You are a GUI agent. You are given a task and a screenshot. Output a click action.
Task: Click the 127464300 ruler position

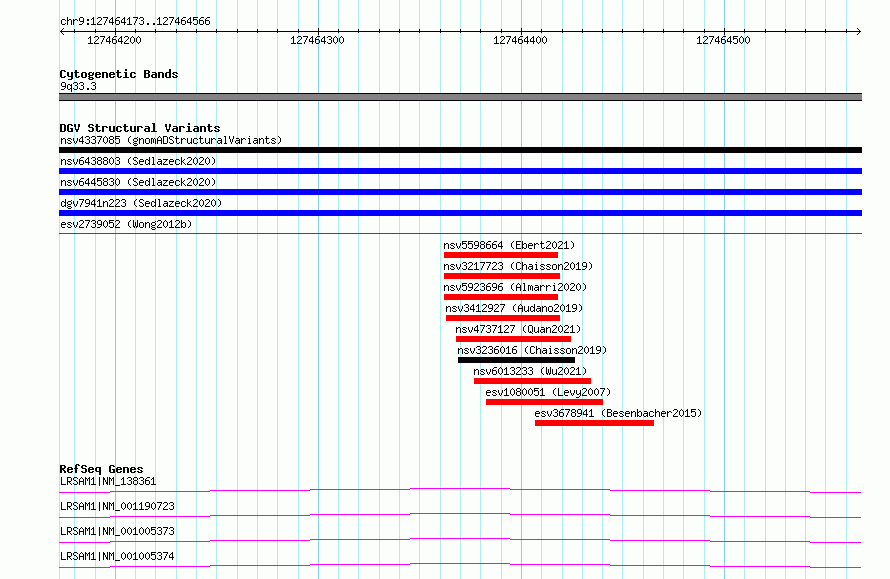point(317,40)
